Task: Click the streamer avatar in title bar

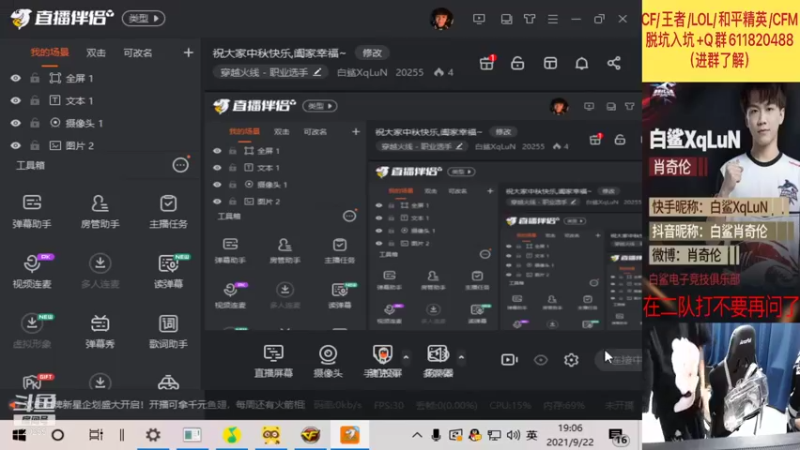Action: [x=442, y=19]
